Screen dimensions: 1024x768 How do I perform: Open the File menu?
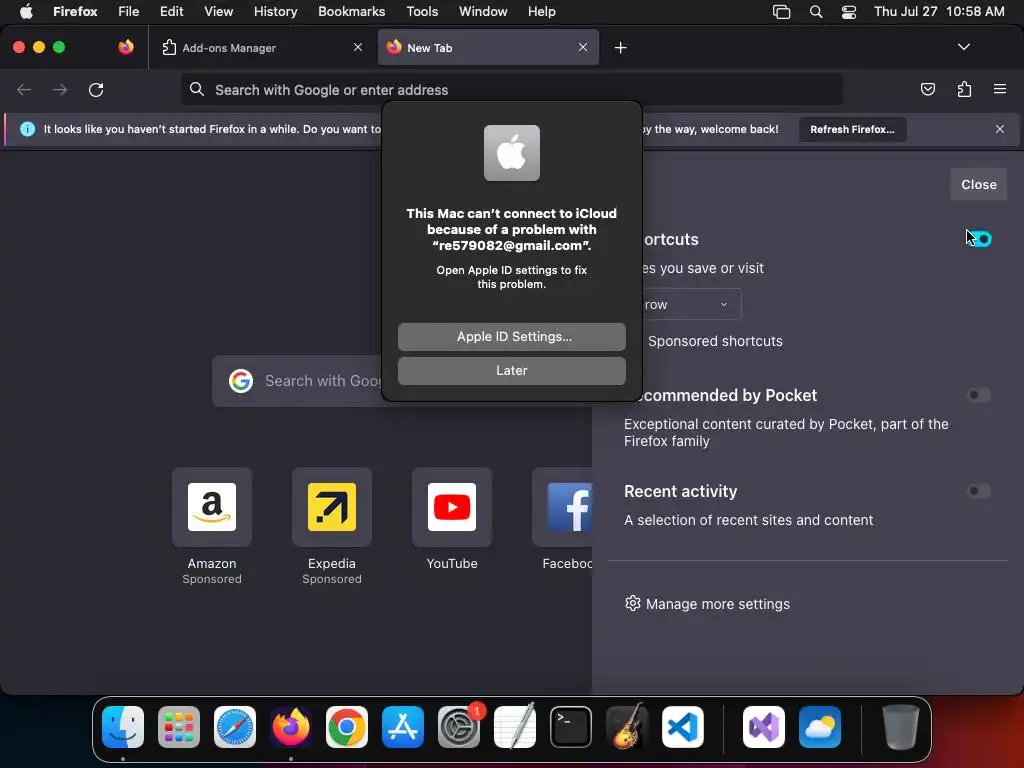(128, 11)
